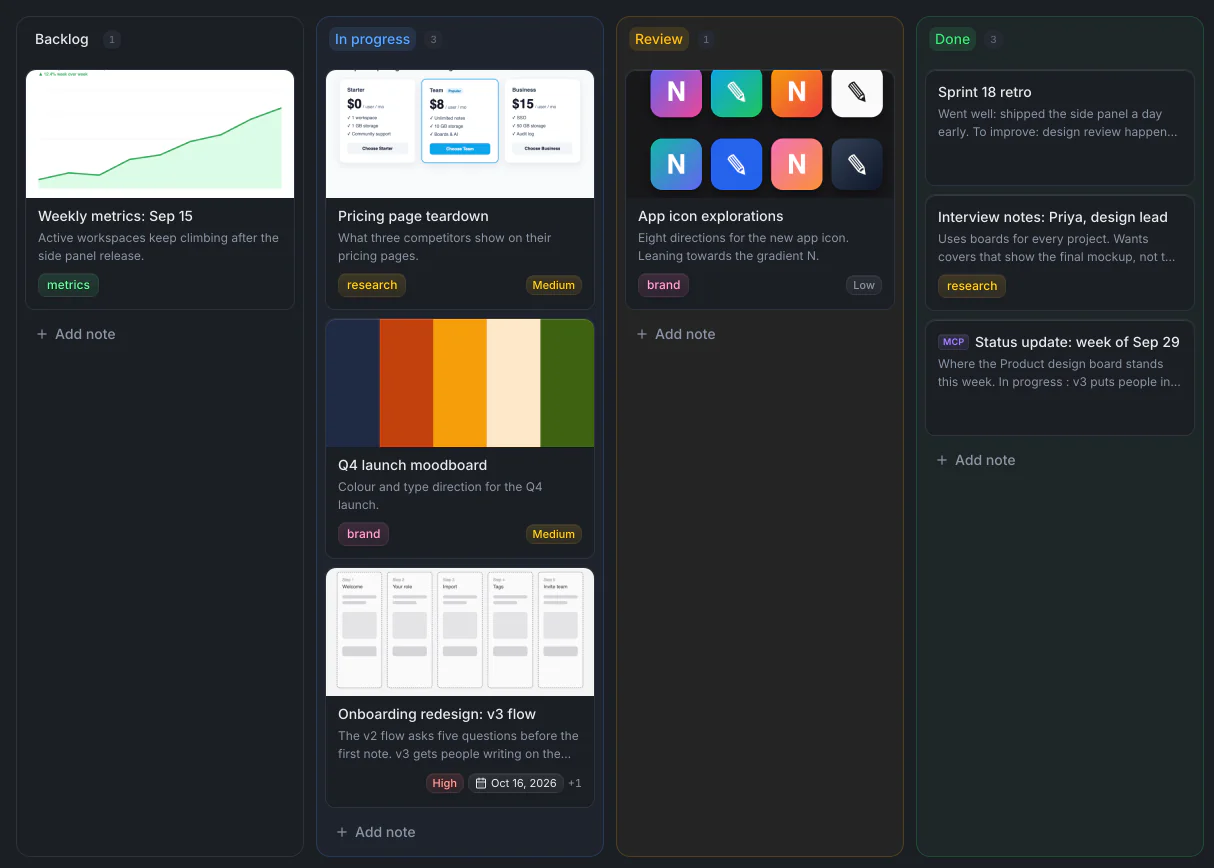The image size is (1214, 868).
Task: Add a note to the Review column
Action: tap(676, 334)
